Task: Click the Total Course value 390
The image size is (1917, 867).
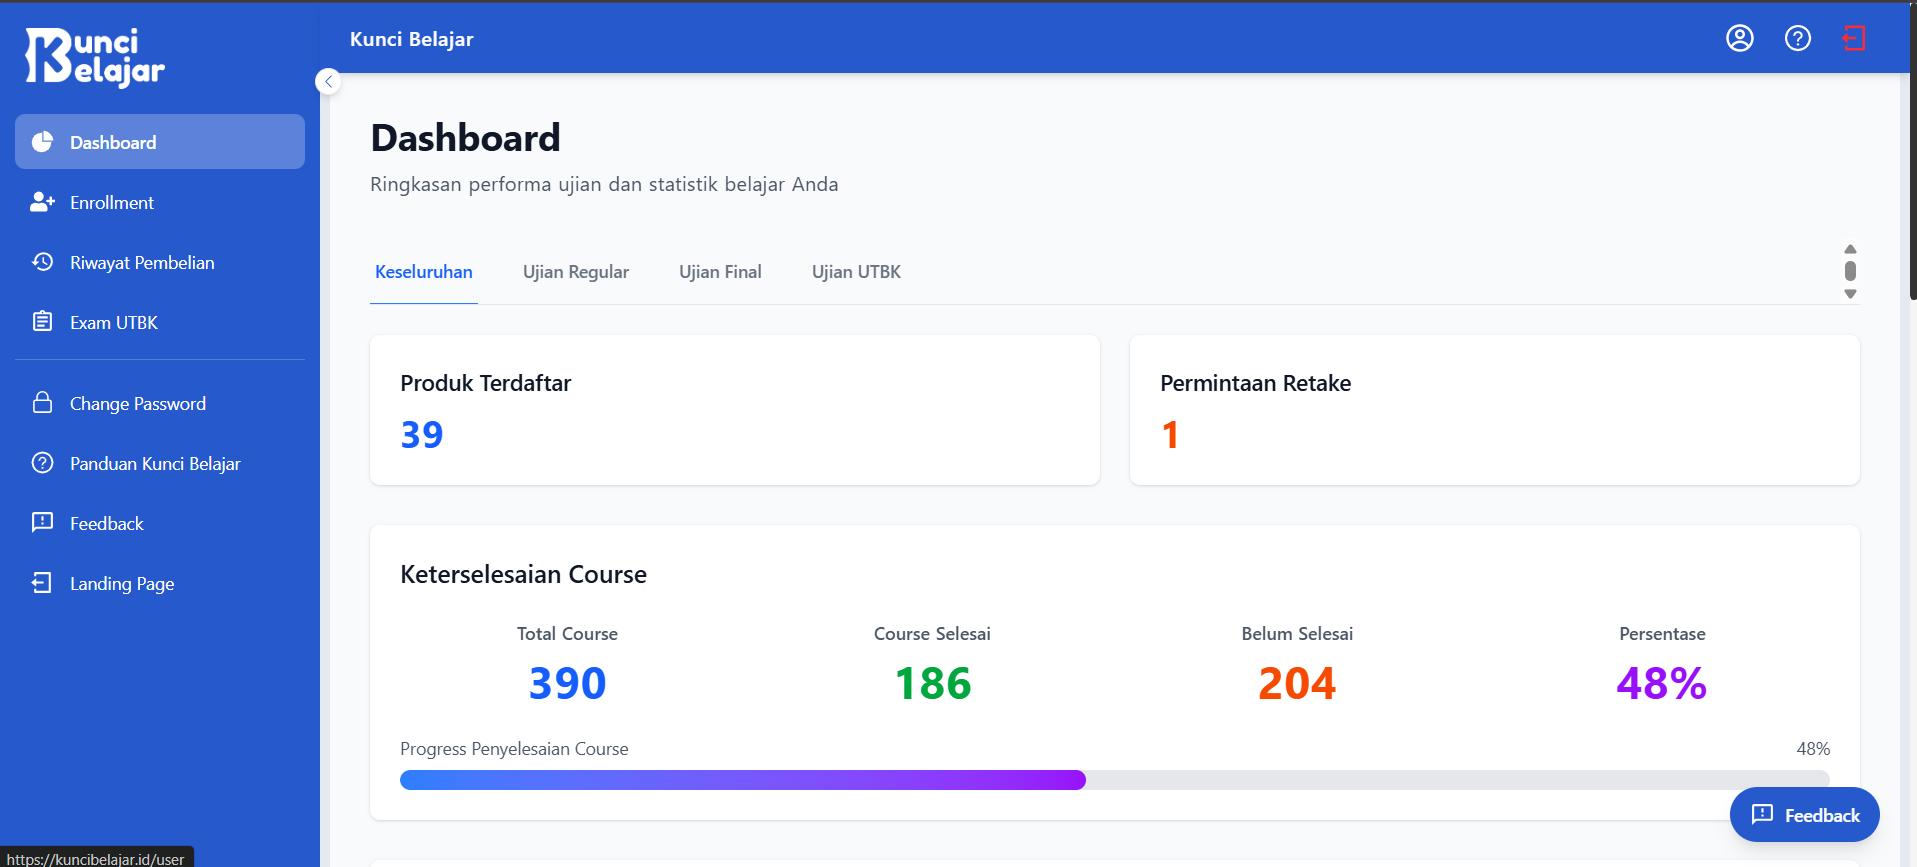Action: 567,684
